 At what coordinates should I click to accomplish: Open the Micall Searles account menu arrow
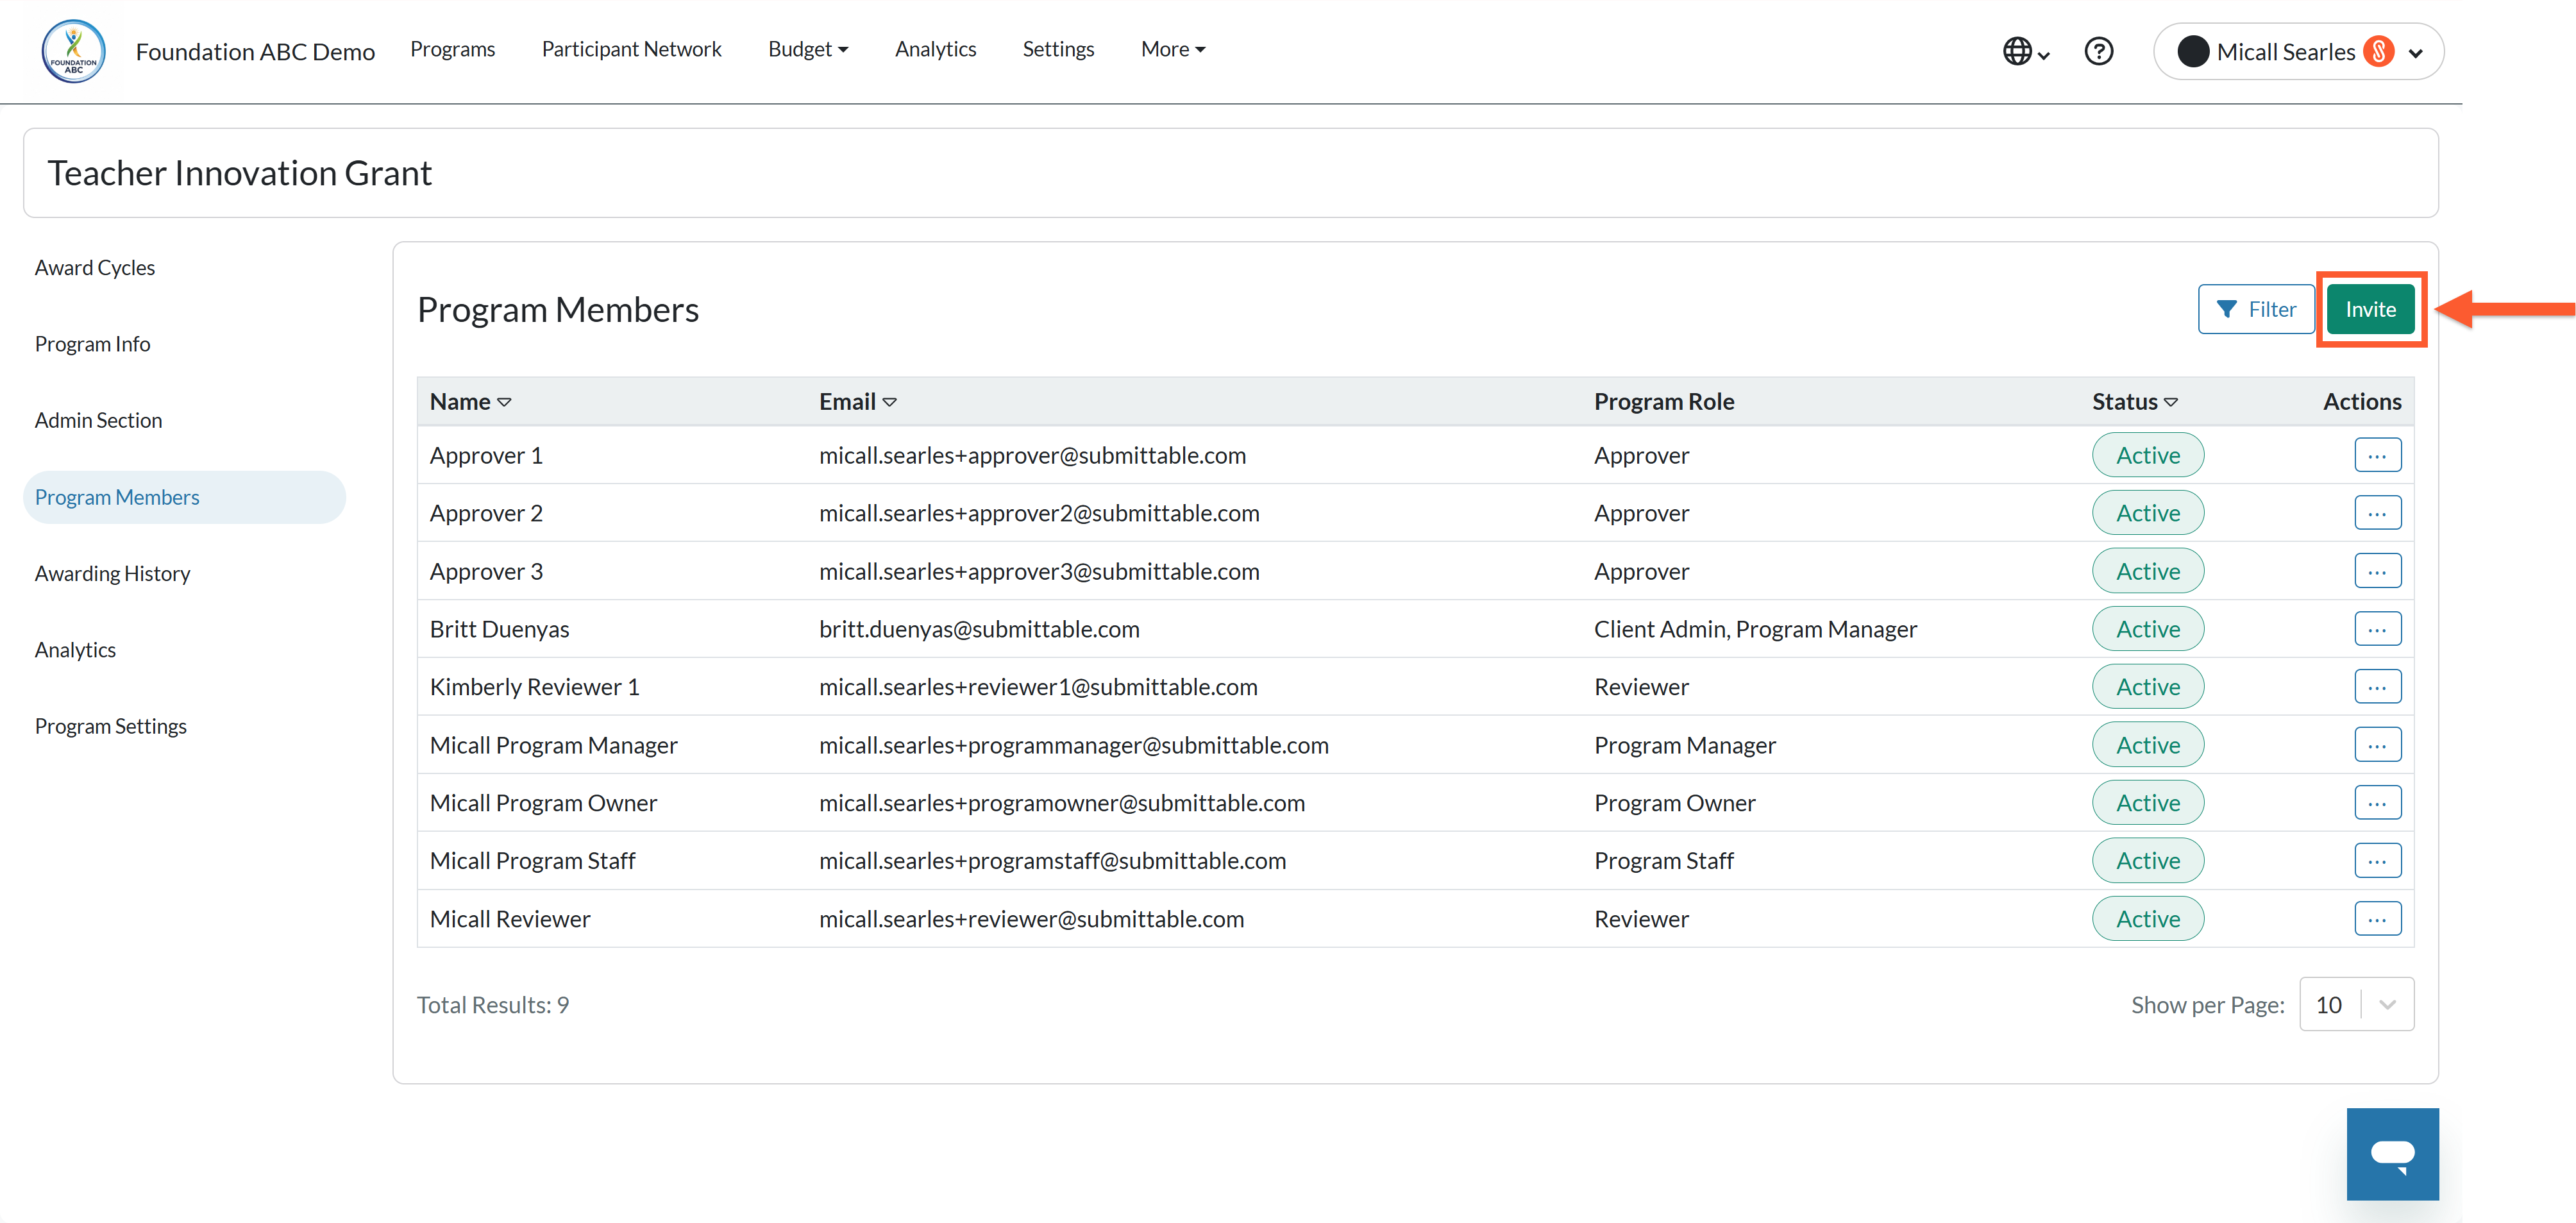click(2416, 53)
